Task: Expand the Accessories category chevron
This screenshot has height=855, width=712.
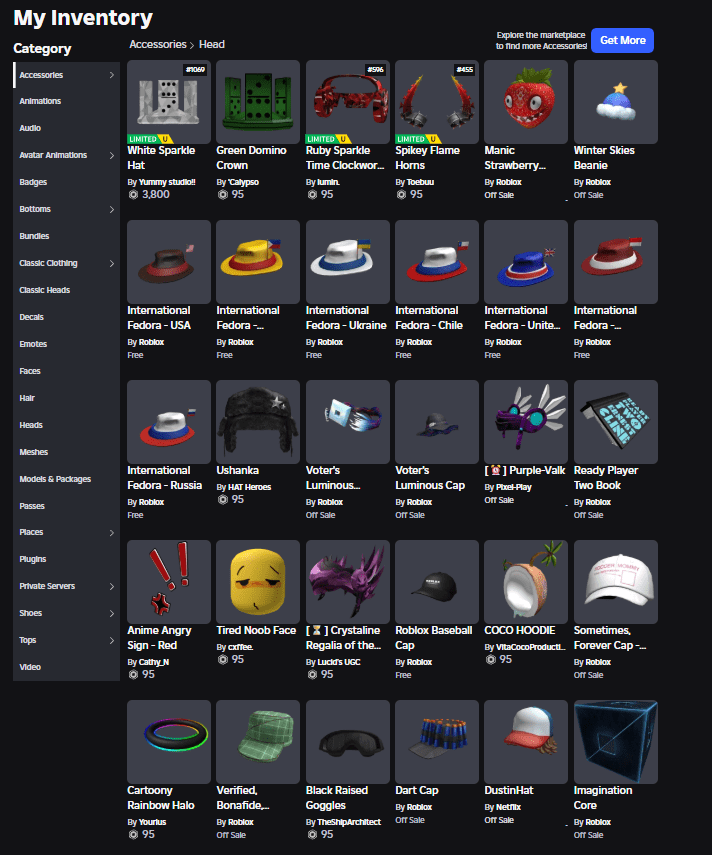Action: click(111, 75)
